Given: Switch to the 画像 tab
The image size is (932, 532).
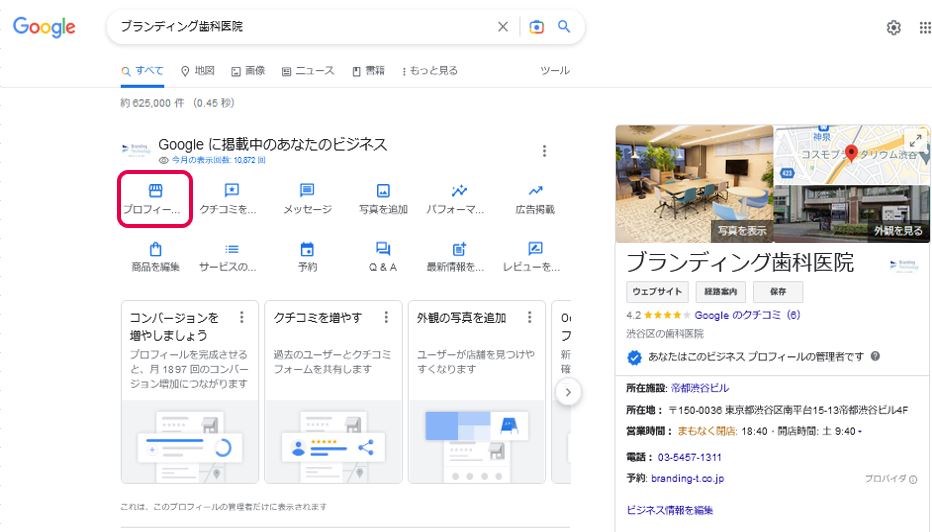Looking at the screenshot, I should pyautogui.click(x=248, y=71).
